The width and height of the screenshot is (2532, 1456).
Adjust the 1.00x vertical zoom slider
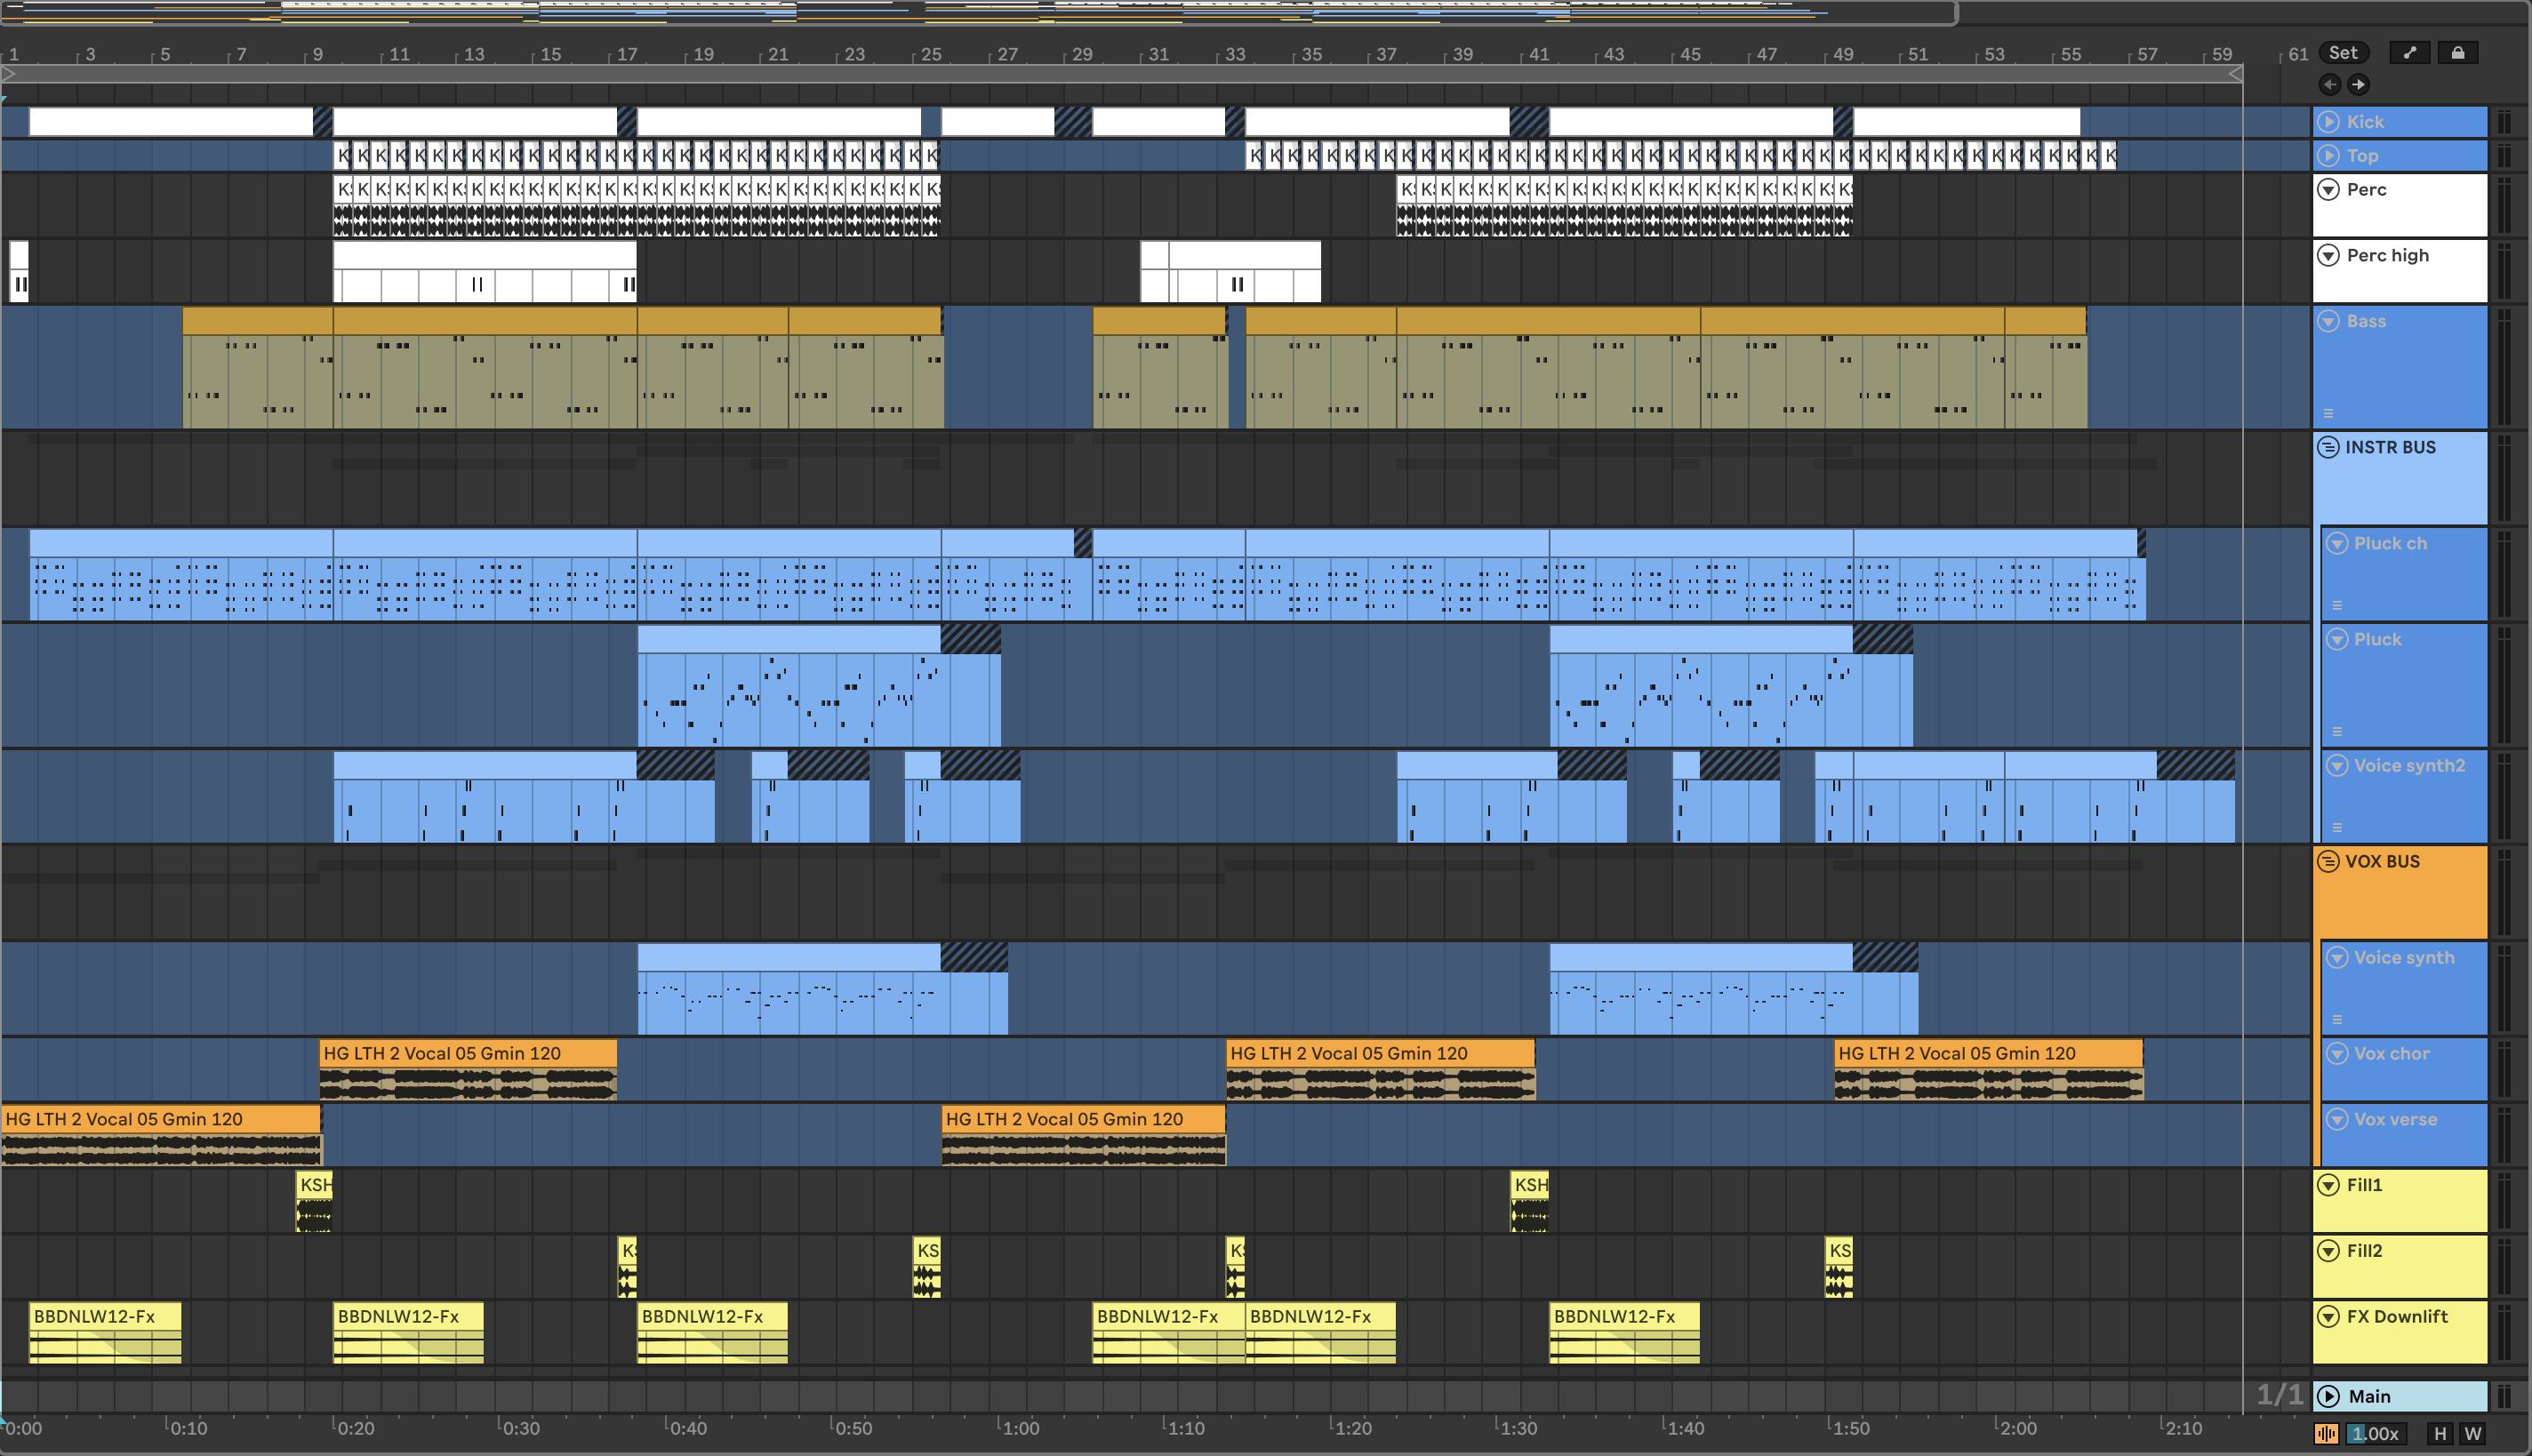[x=2375, y=1433]
